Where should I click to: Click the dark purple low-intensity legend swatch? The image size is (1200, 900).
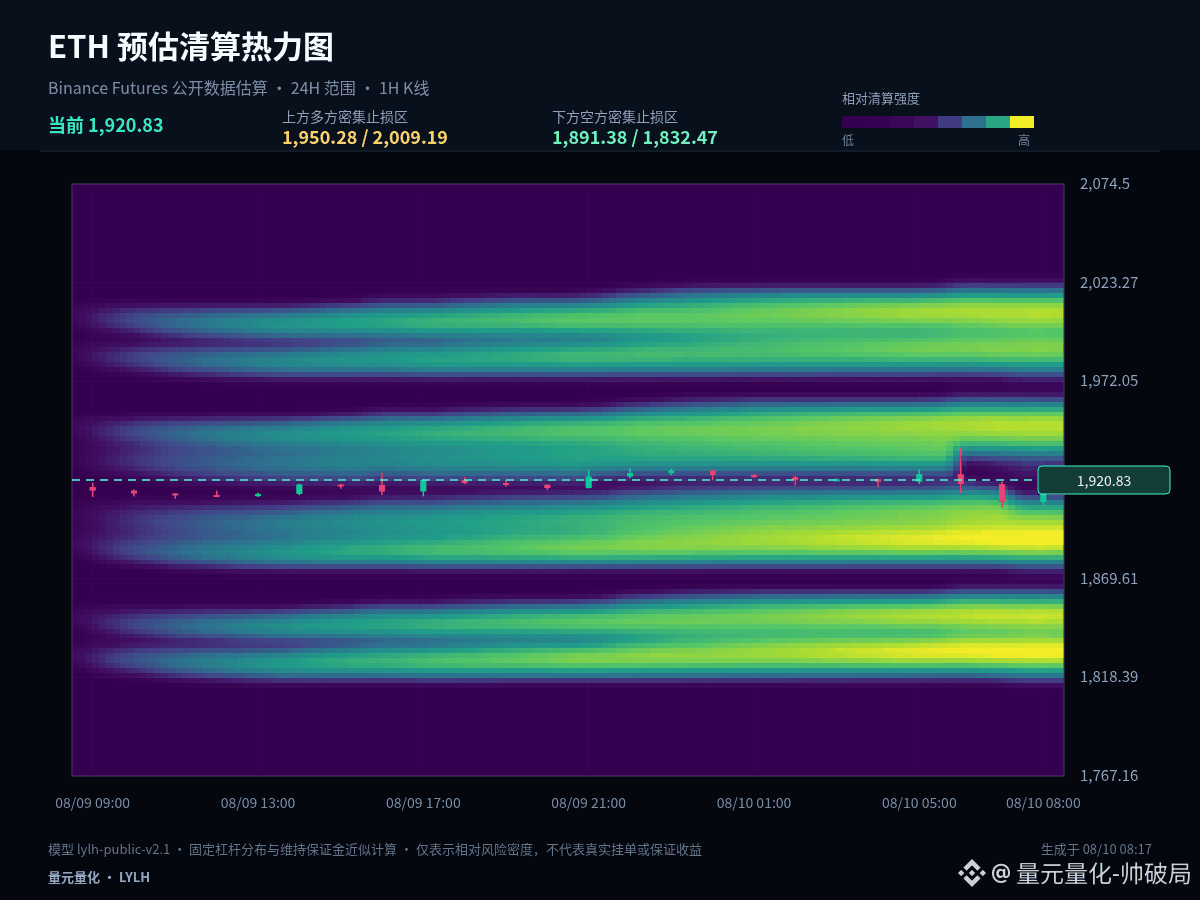click(x=854, y=122)
